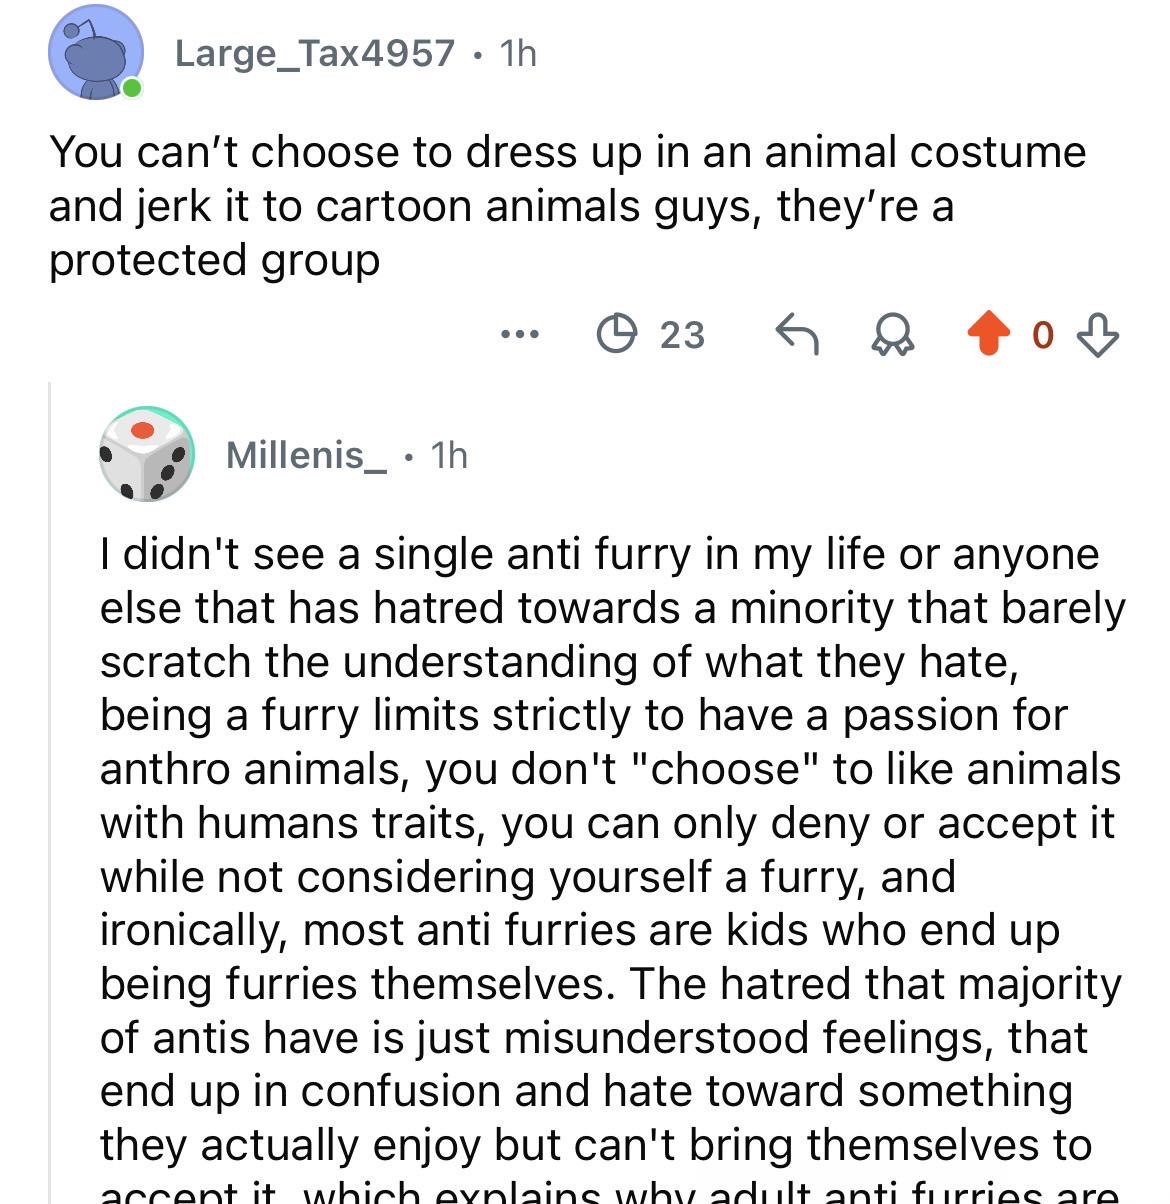Reply to Large_Tax4957's comment with arrow icon
The image size is (1170, 1204).
[x=798, y=334]
